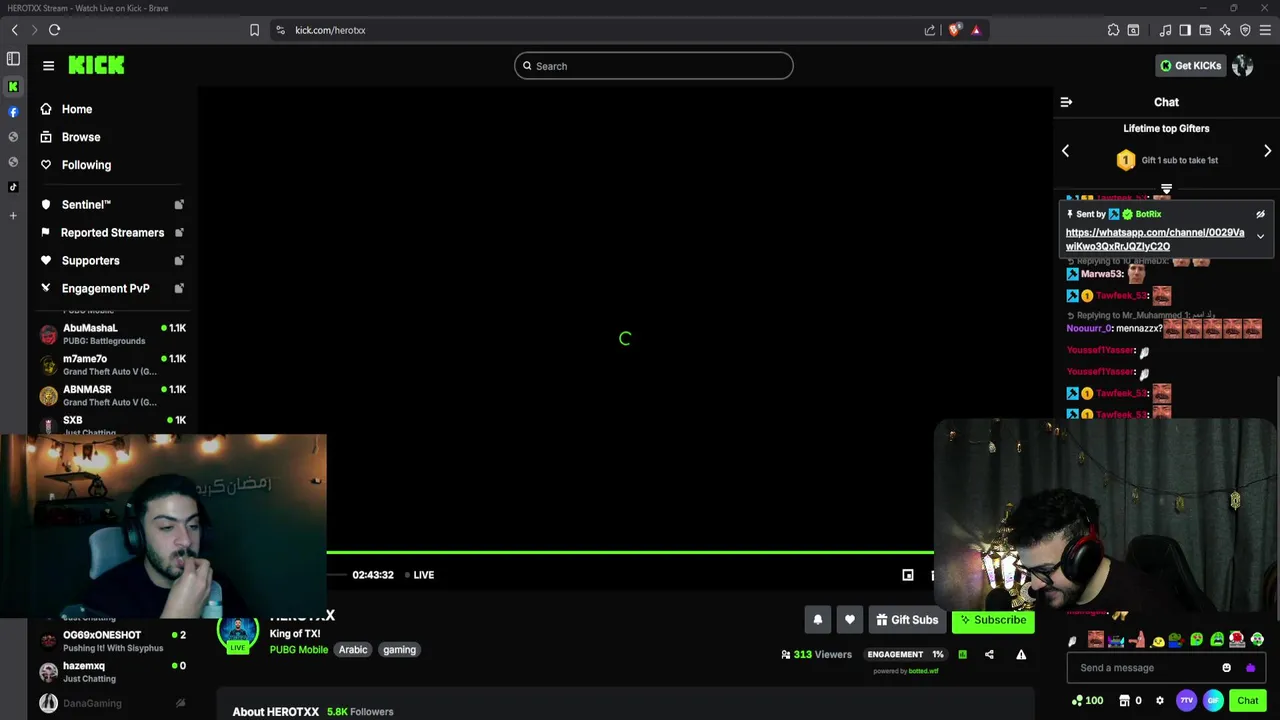1280x720 pixels.
Task: Click the botted.wtf link
Action: click(923, 671)
